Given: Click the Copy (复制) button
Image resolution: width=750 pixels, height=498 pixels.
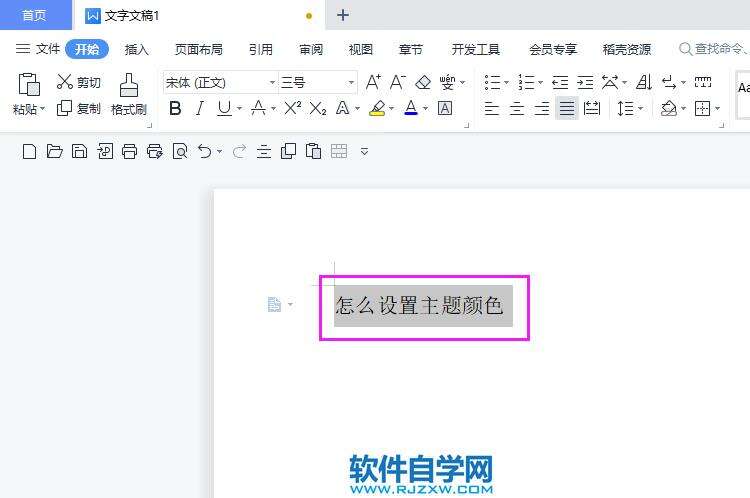Looking at the screenshot, I should point(78,108).
